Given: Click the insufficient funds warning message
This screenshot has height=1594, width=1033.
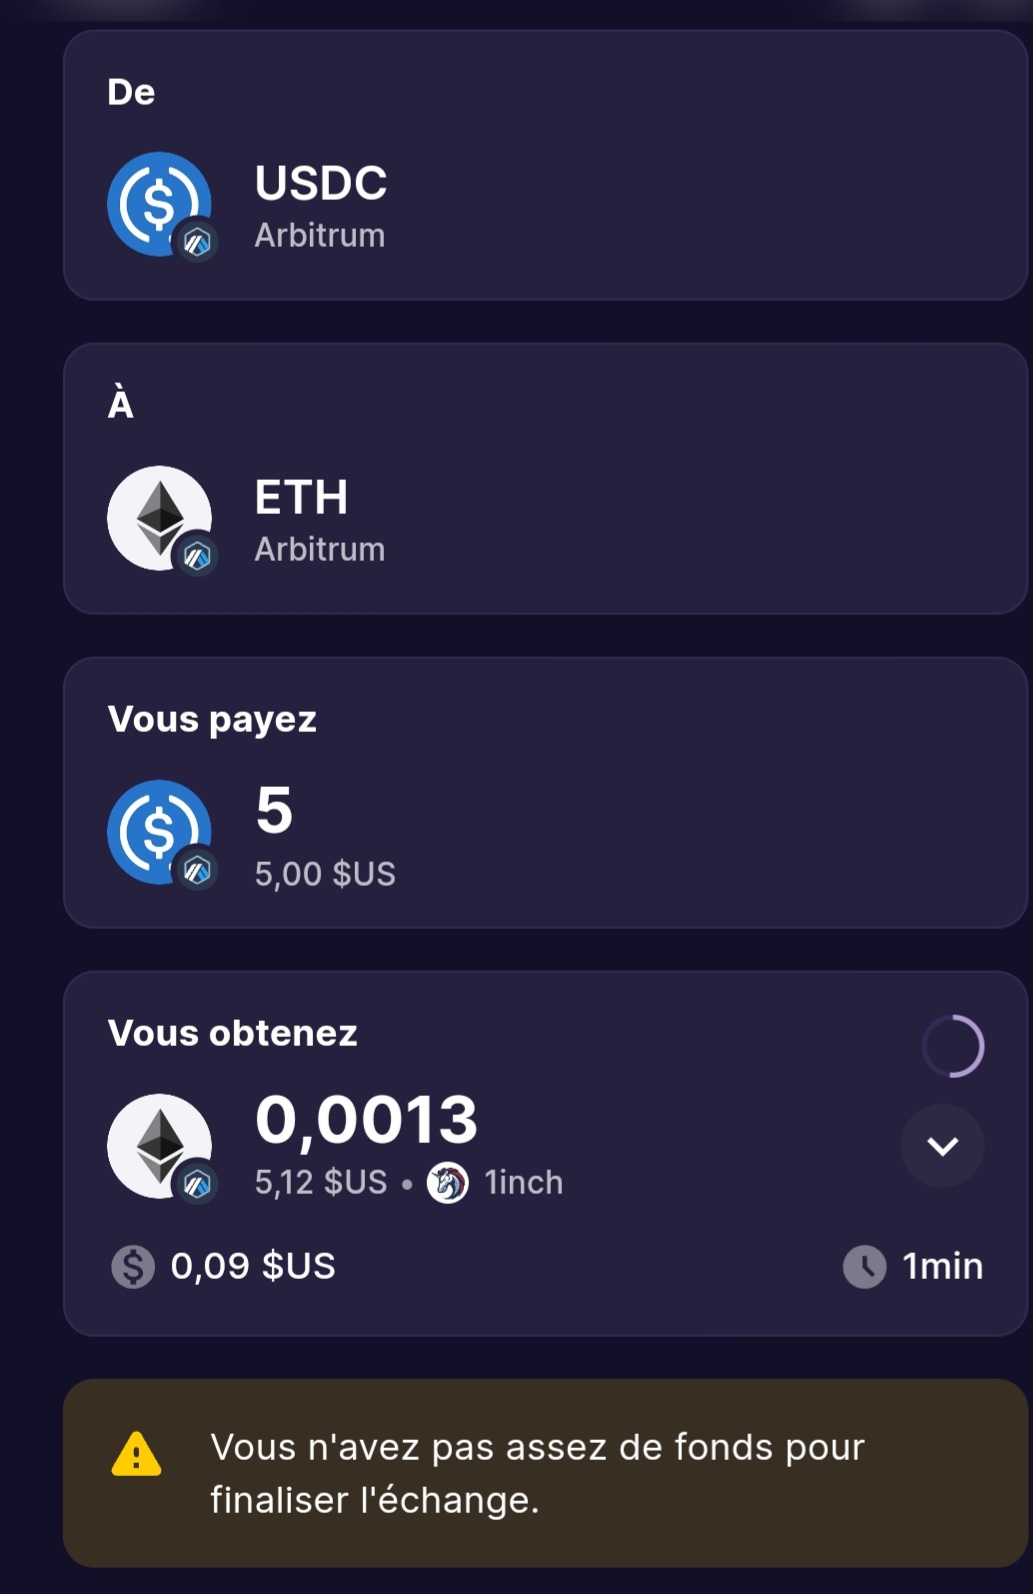Looking at the screenshot, I should click(x=537, y=1473).
